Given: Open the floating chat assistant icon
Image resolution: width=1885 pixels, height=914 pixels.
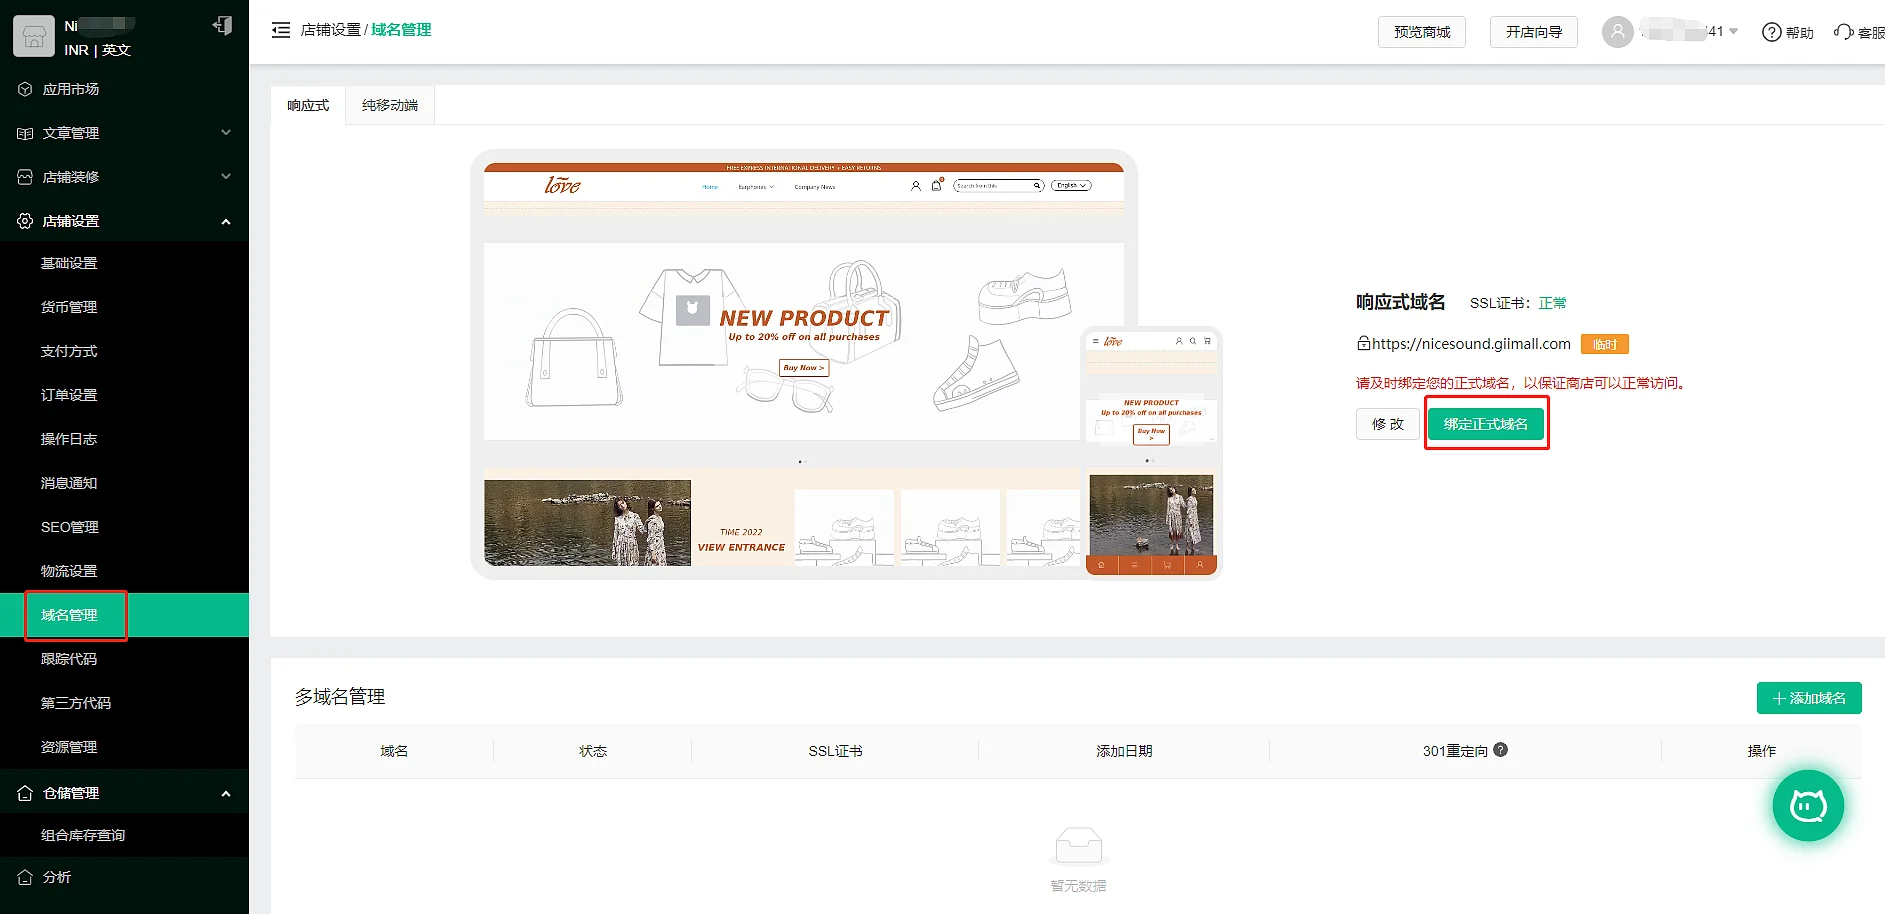Looking at the screenshot, I should (1807, 805).
